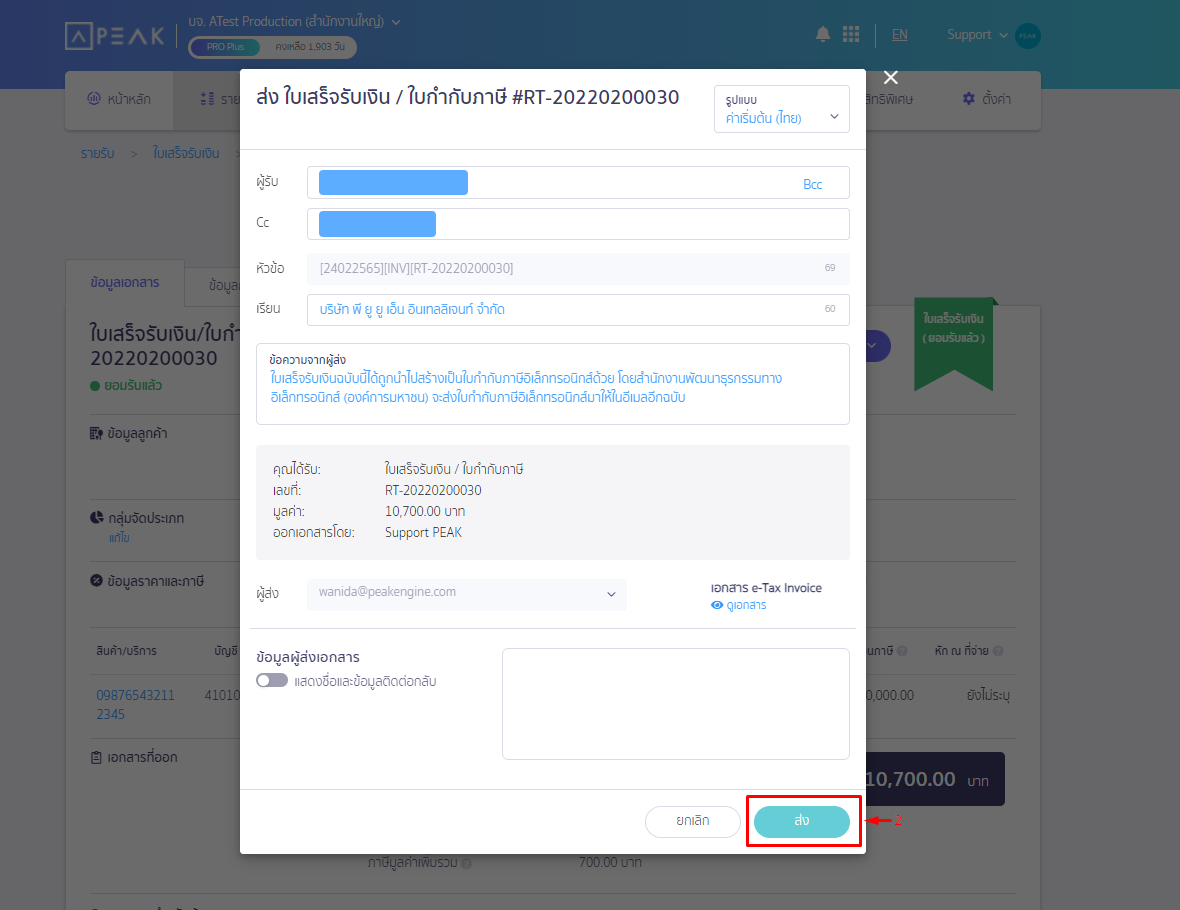This screenshot has height=910, width=1180.
Task: Expand the company branch selector chevron
Action: click(x=396, y=21)
